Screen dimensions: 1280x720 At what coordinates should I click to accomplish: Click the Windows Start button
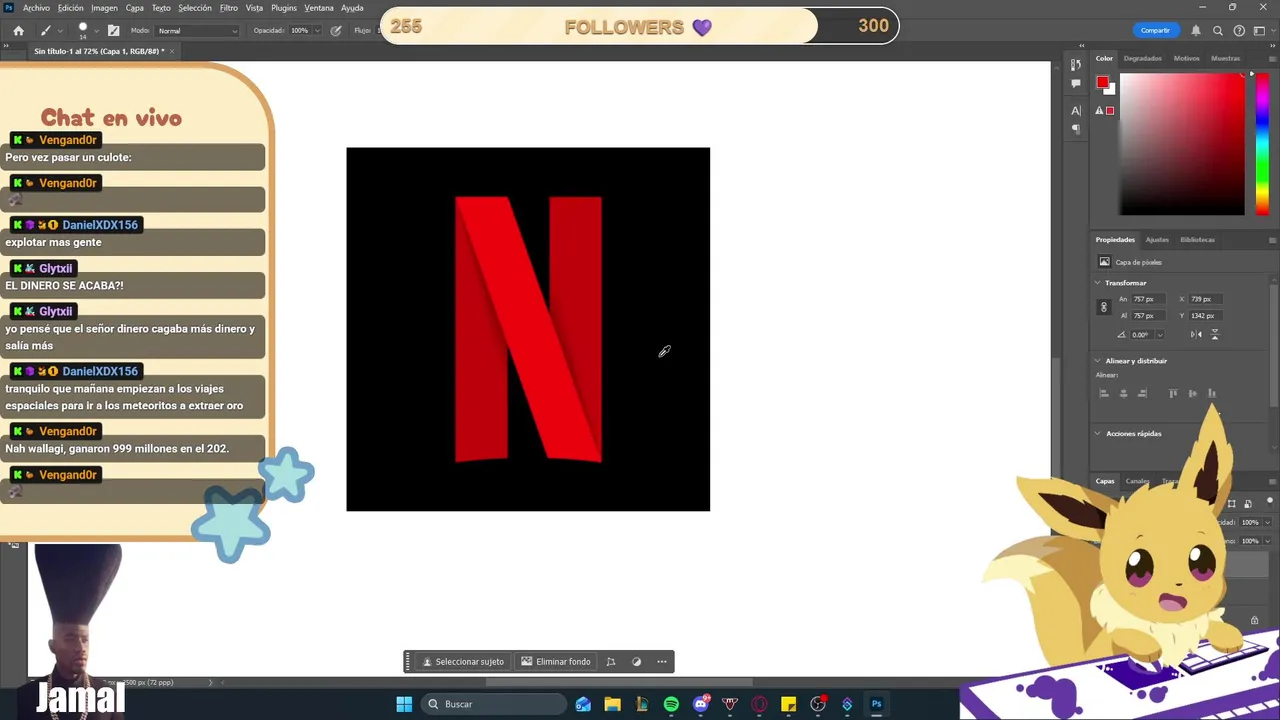click(x=404, y=704)
